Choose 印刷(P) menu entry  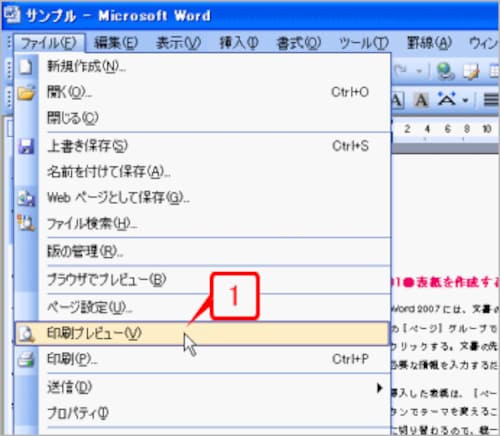tap(202, 359)
